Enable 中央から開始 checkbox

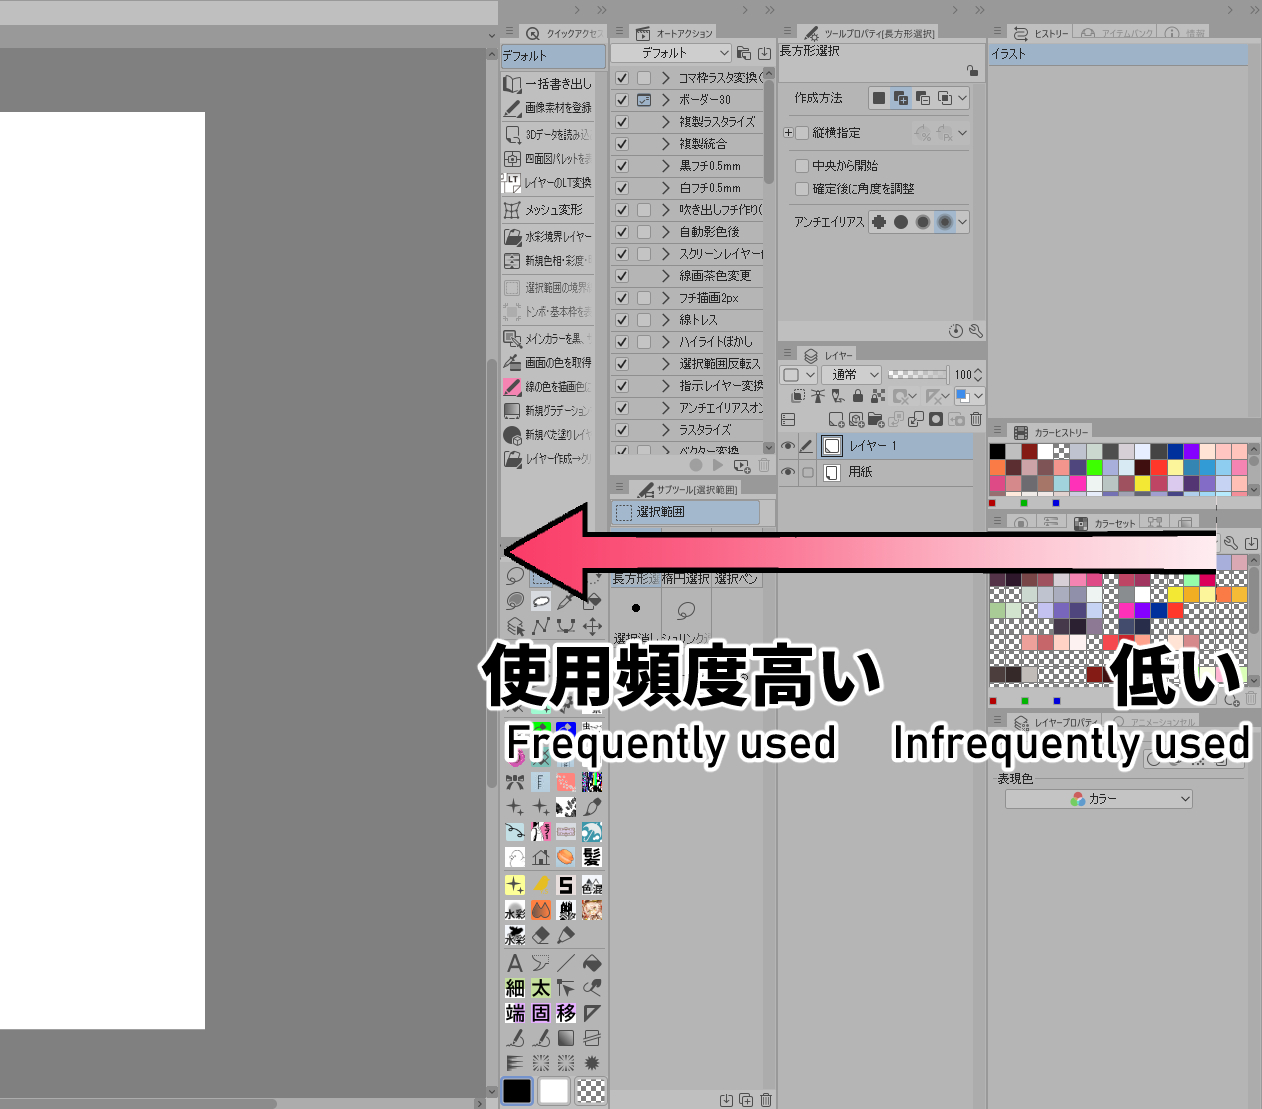click(x=802, y=166)
